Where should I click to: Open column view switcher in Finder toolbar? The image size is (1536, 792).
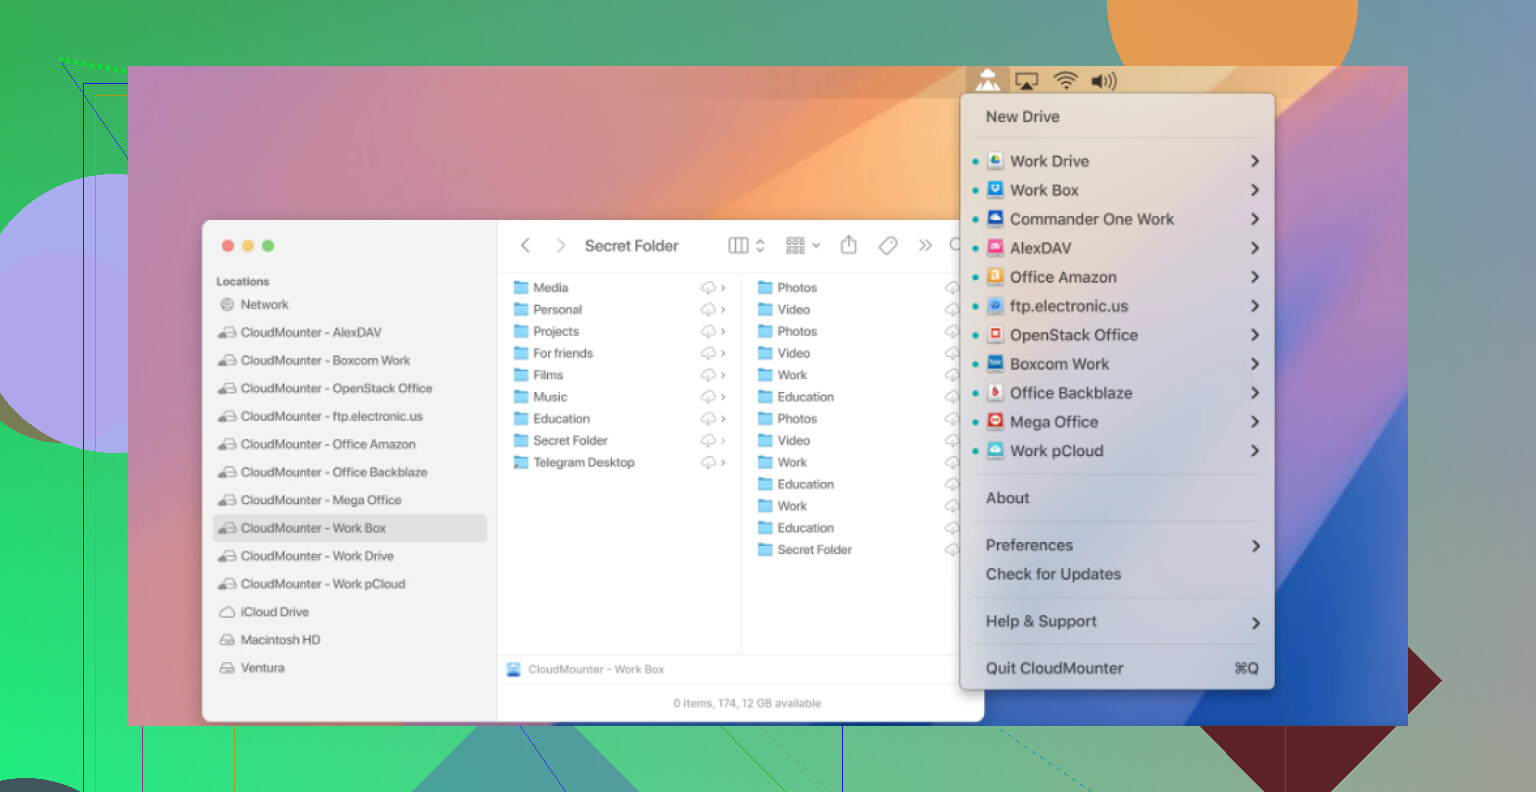coord(746,245)
